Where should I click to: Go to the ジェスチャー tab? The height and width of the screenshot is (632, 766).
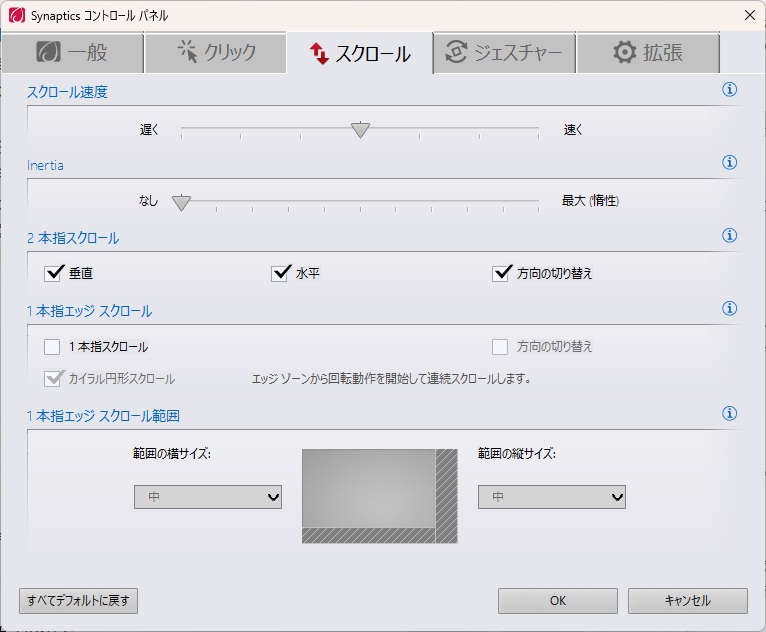(x=504, y=52)
